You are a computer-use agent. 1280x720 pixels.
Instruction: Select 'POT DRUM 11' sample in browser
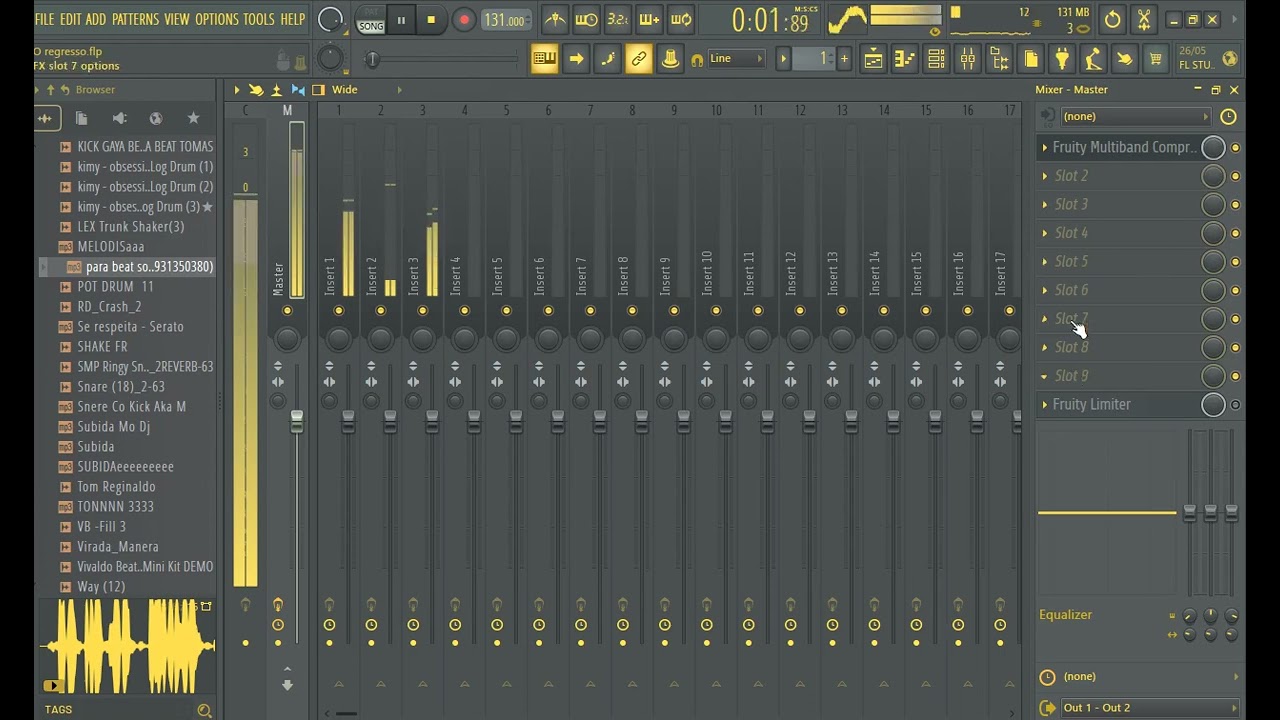pos(115,287)
